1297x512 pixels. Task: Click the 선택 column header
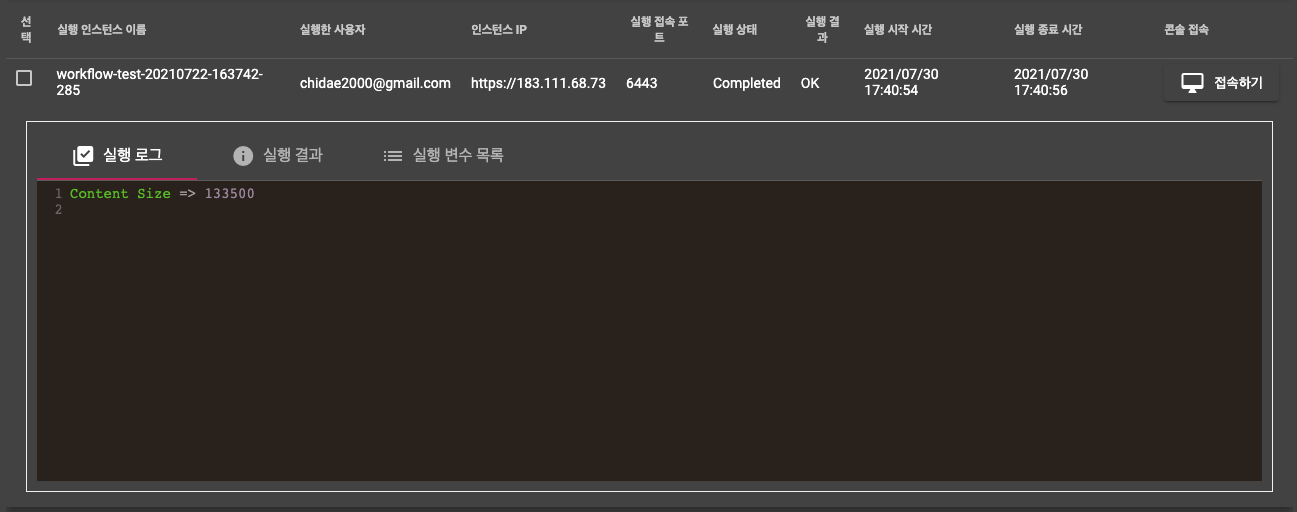(x=26, y=29)
